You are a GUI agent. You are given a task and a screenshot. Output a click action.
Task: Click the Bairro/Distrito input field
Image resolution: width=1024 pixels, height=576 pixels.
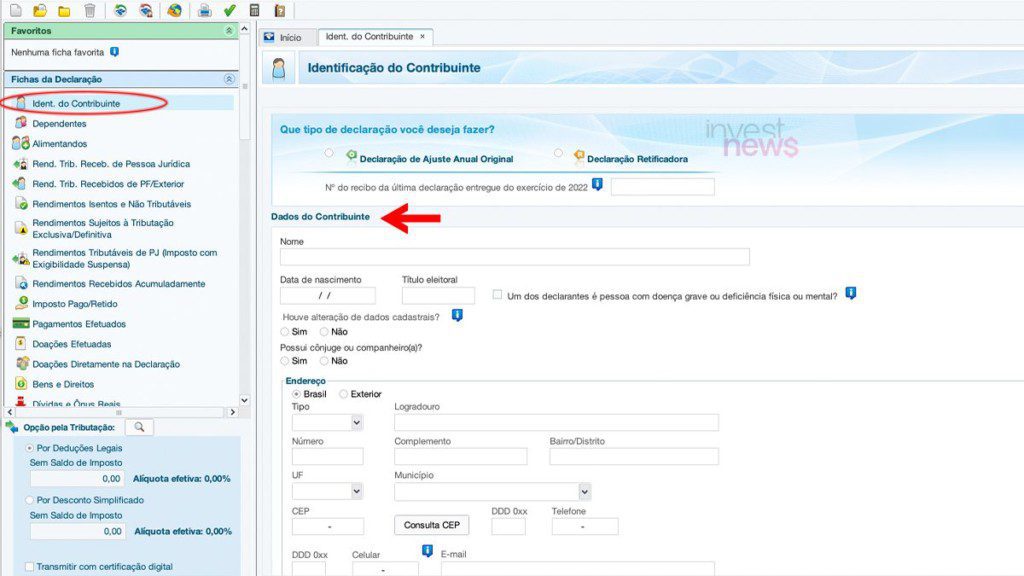pos(633,456)
